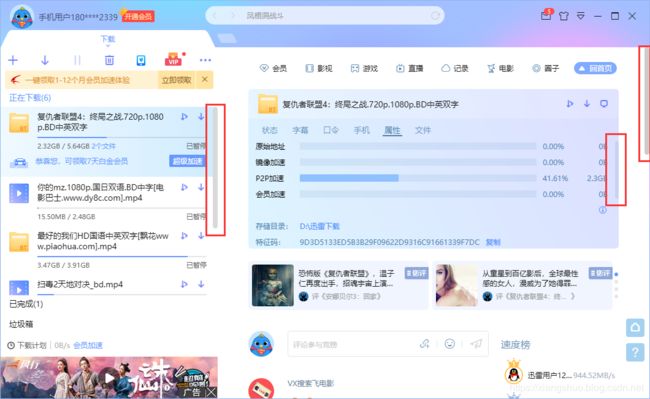650x399 pixels.
Task: Open the phone transfer icon in download toolbar
Action: coord(141,60)
